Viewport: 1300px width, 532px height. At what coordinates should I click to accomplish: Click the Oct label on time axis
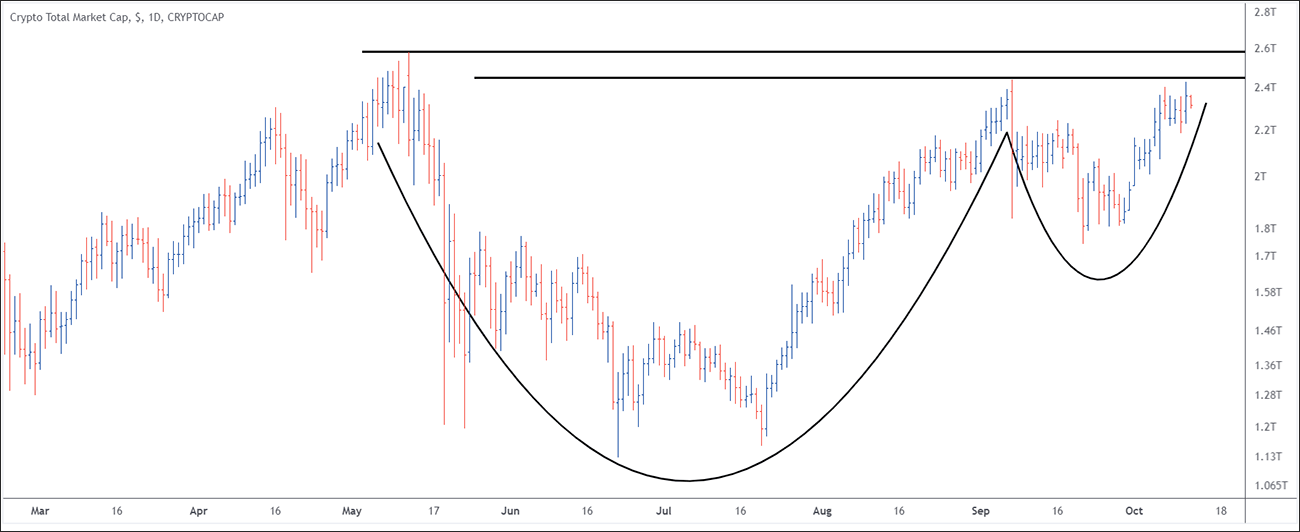[1134, 510]
